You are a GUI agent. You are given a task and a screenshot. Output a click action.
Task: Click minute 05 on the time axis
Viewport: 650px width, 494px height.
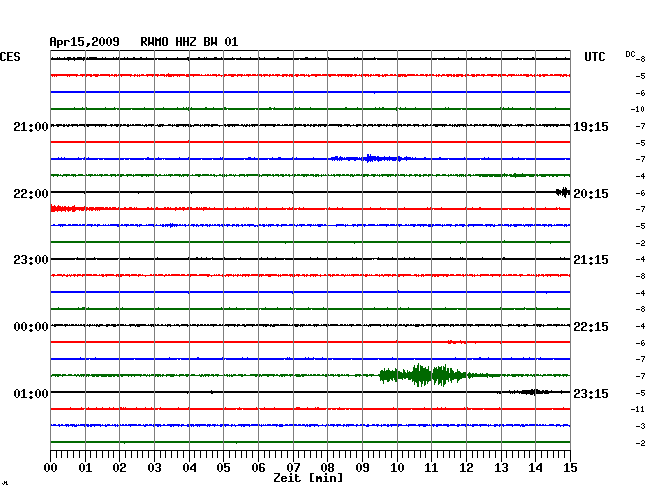223,468
